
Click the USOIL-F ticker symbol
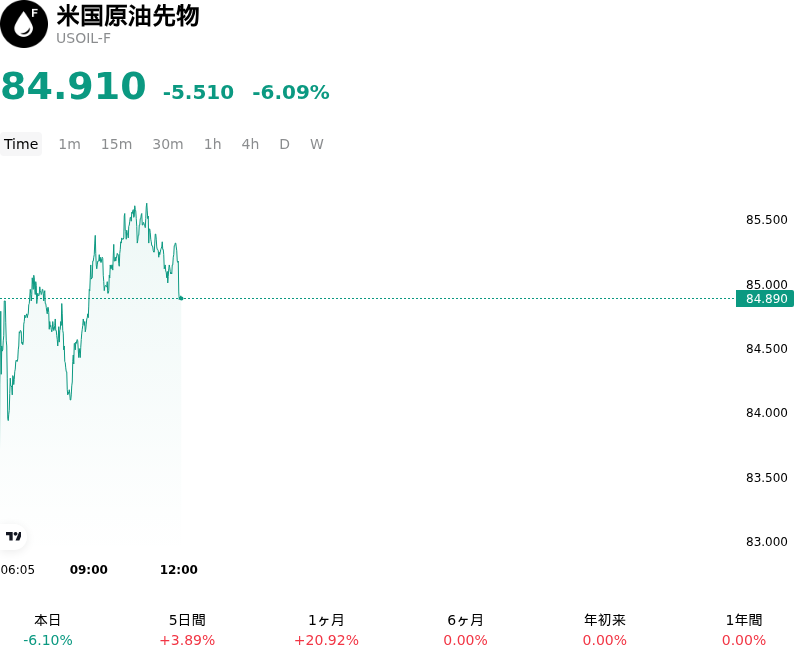83,39
